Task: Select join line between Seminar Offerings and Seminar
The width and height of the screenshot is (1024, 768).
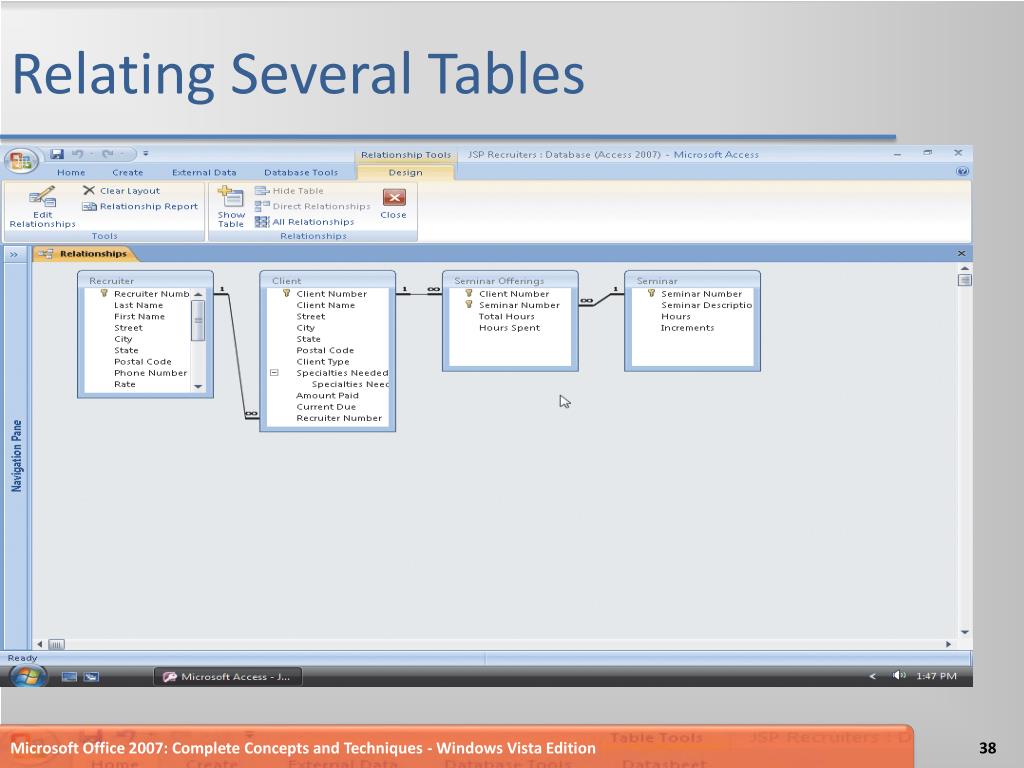Action: [x=601, y=299]
